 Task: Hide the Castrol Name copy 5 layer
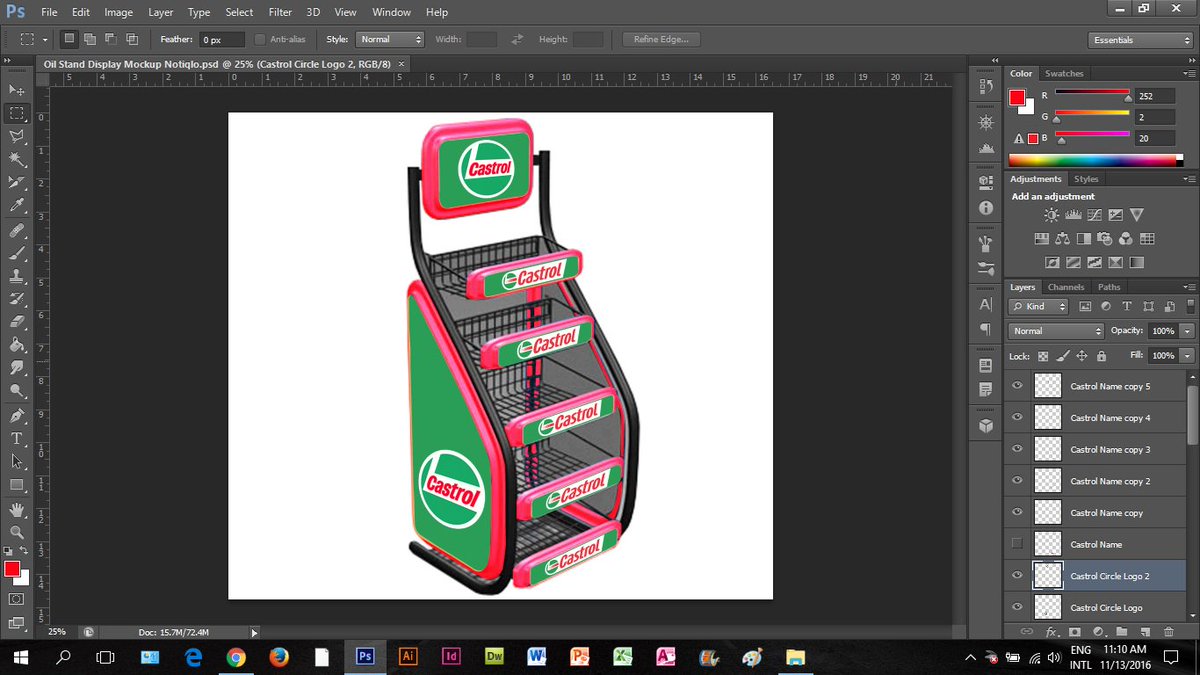(x=1018, y=386)
